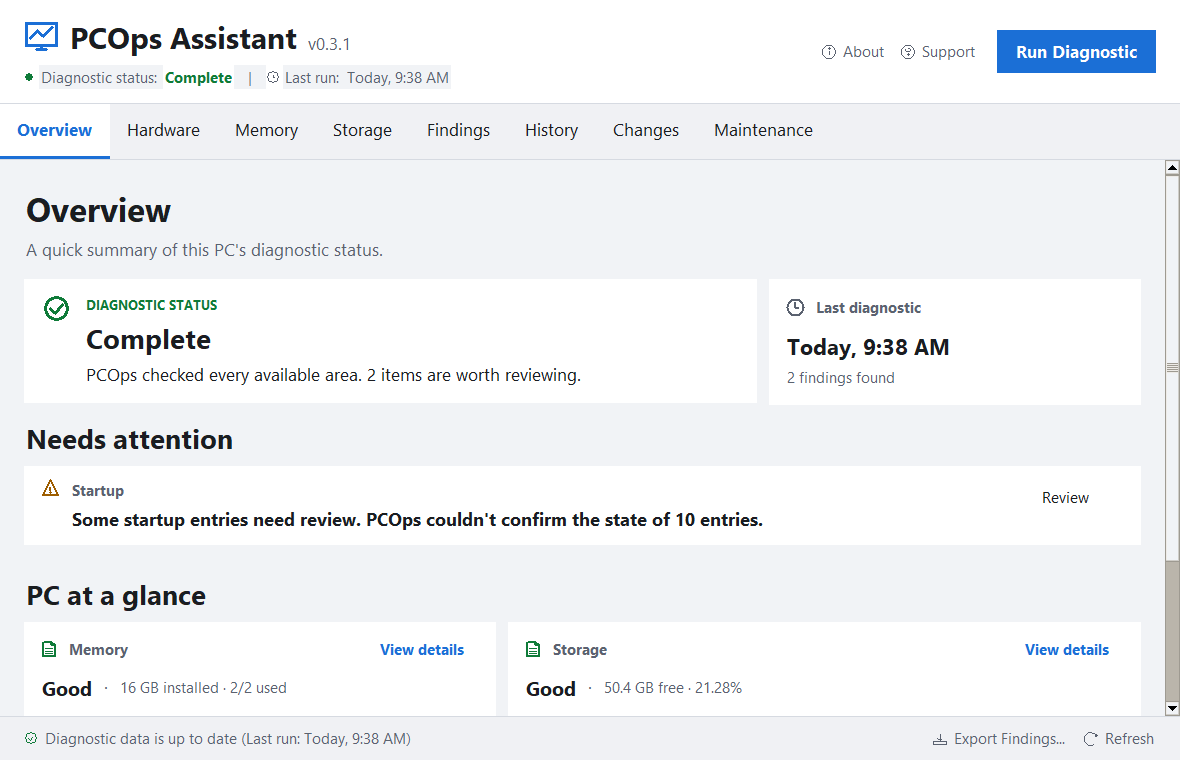Click the clock icon beside Last diagnostic
The image size is (1180, 760).
(x=795, y=307)
